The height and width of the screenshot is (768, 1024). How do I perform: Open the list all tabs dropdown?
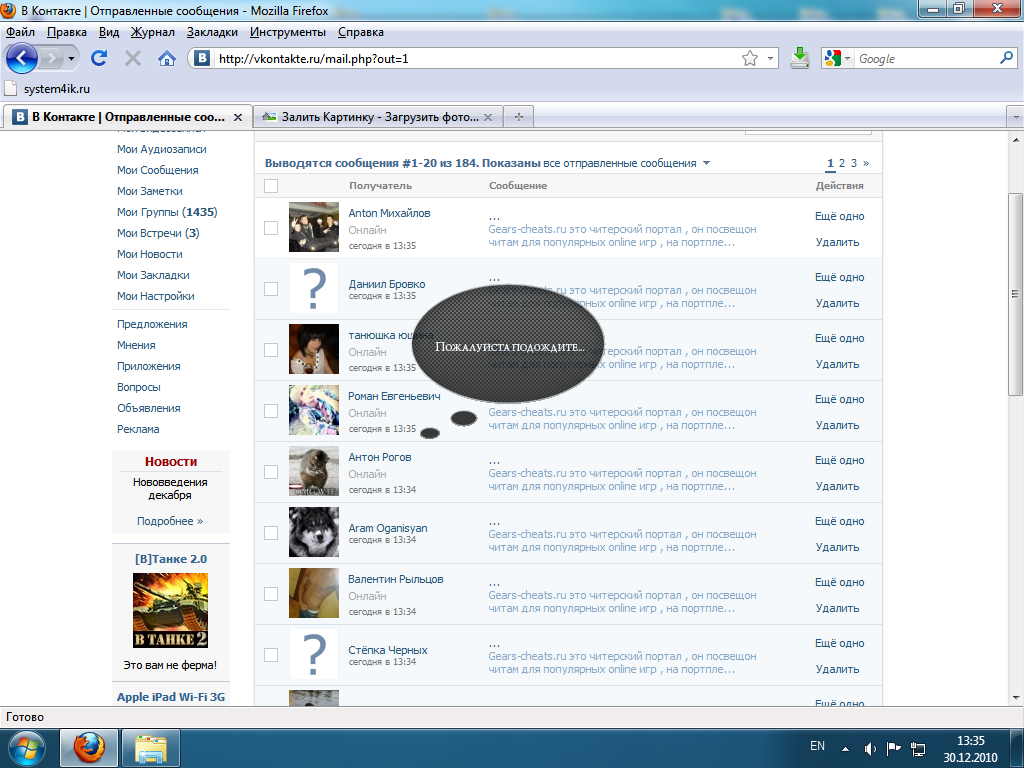click(x=1015, y=117)
